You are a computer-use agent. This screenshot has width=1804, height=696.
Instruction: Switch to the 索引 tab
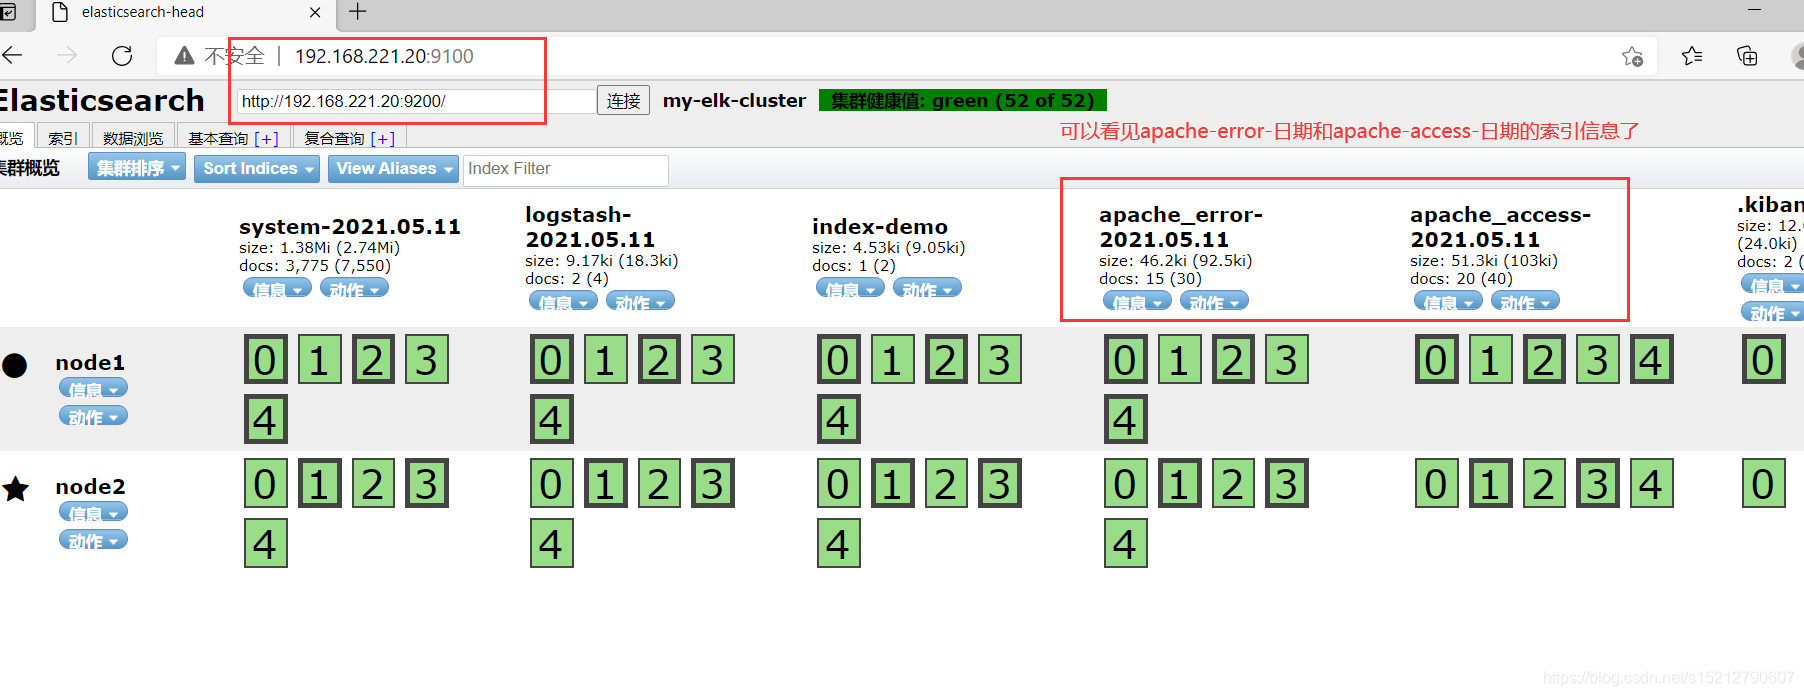(x=63, y=138)
